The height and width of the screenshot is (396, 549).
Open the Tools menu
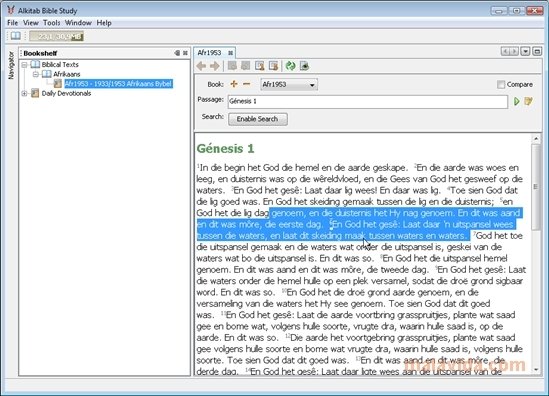point(51,23)
